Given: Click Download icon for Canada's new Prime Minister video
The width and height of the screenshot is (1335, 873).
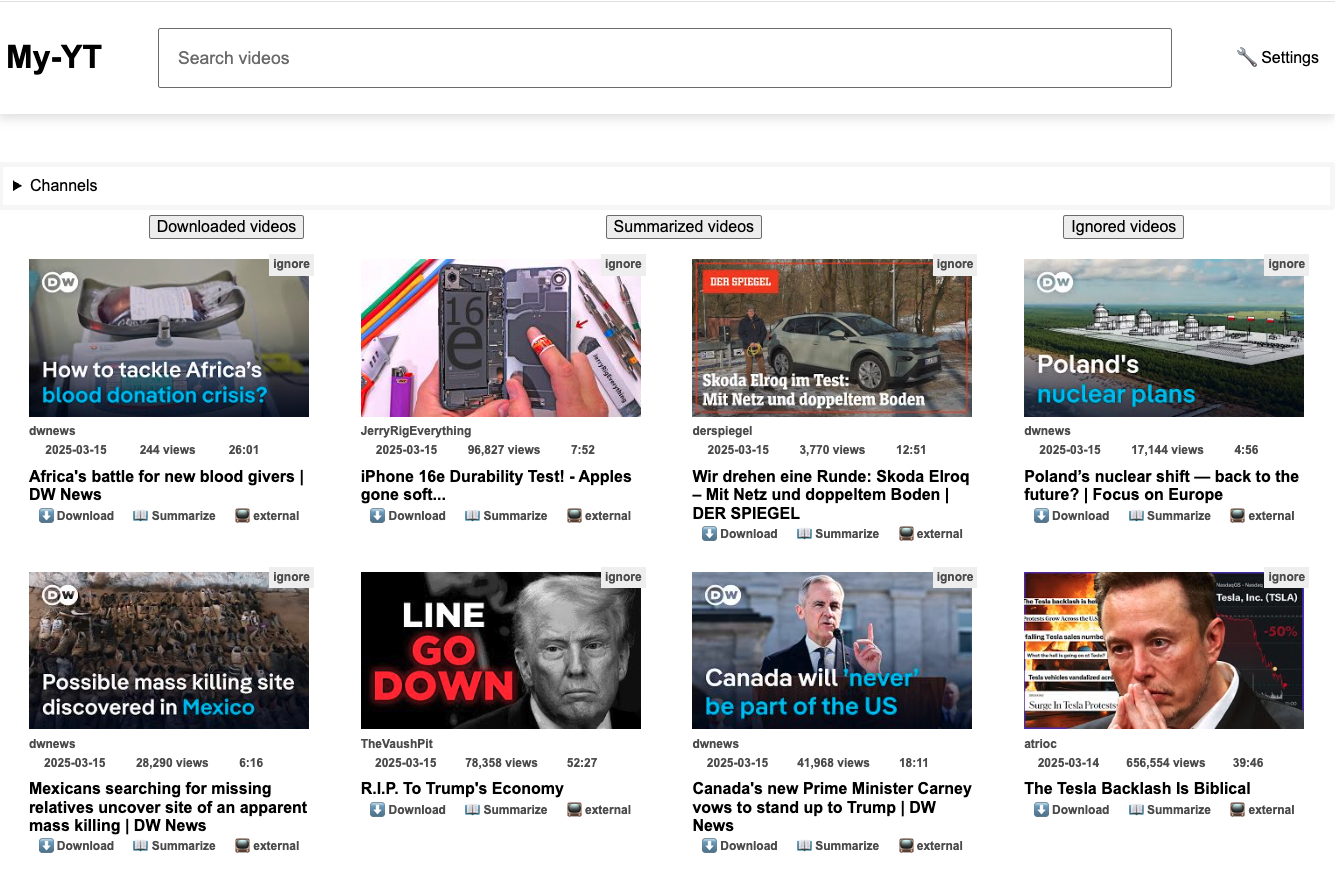Looking at the screenshot, I should click(x=709, y=846).
